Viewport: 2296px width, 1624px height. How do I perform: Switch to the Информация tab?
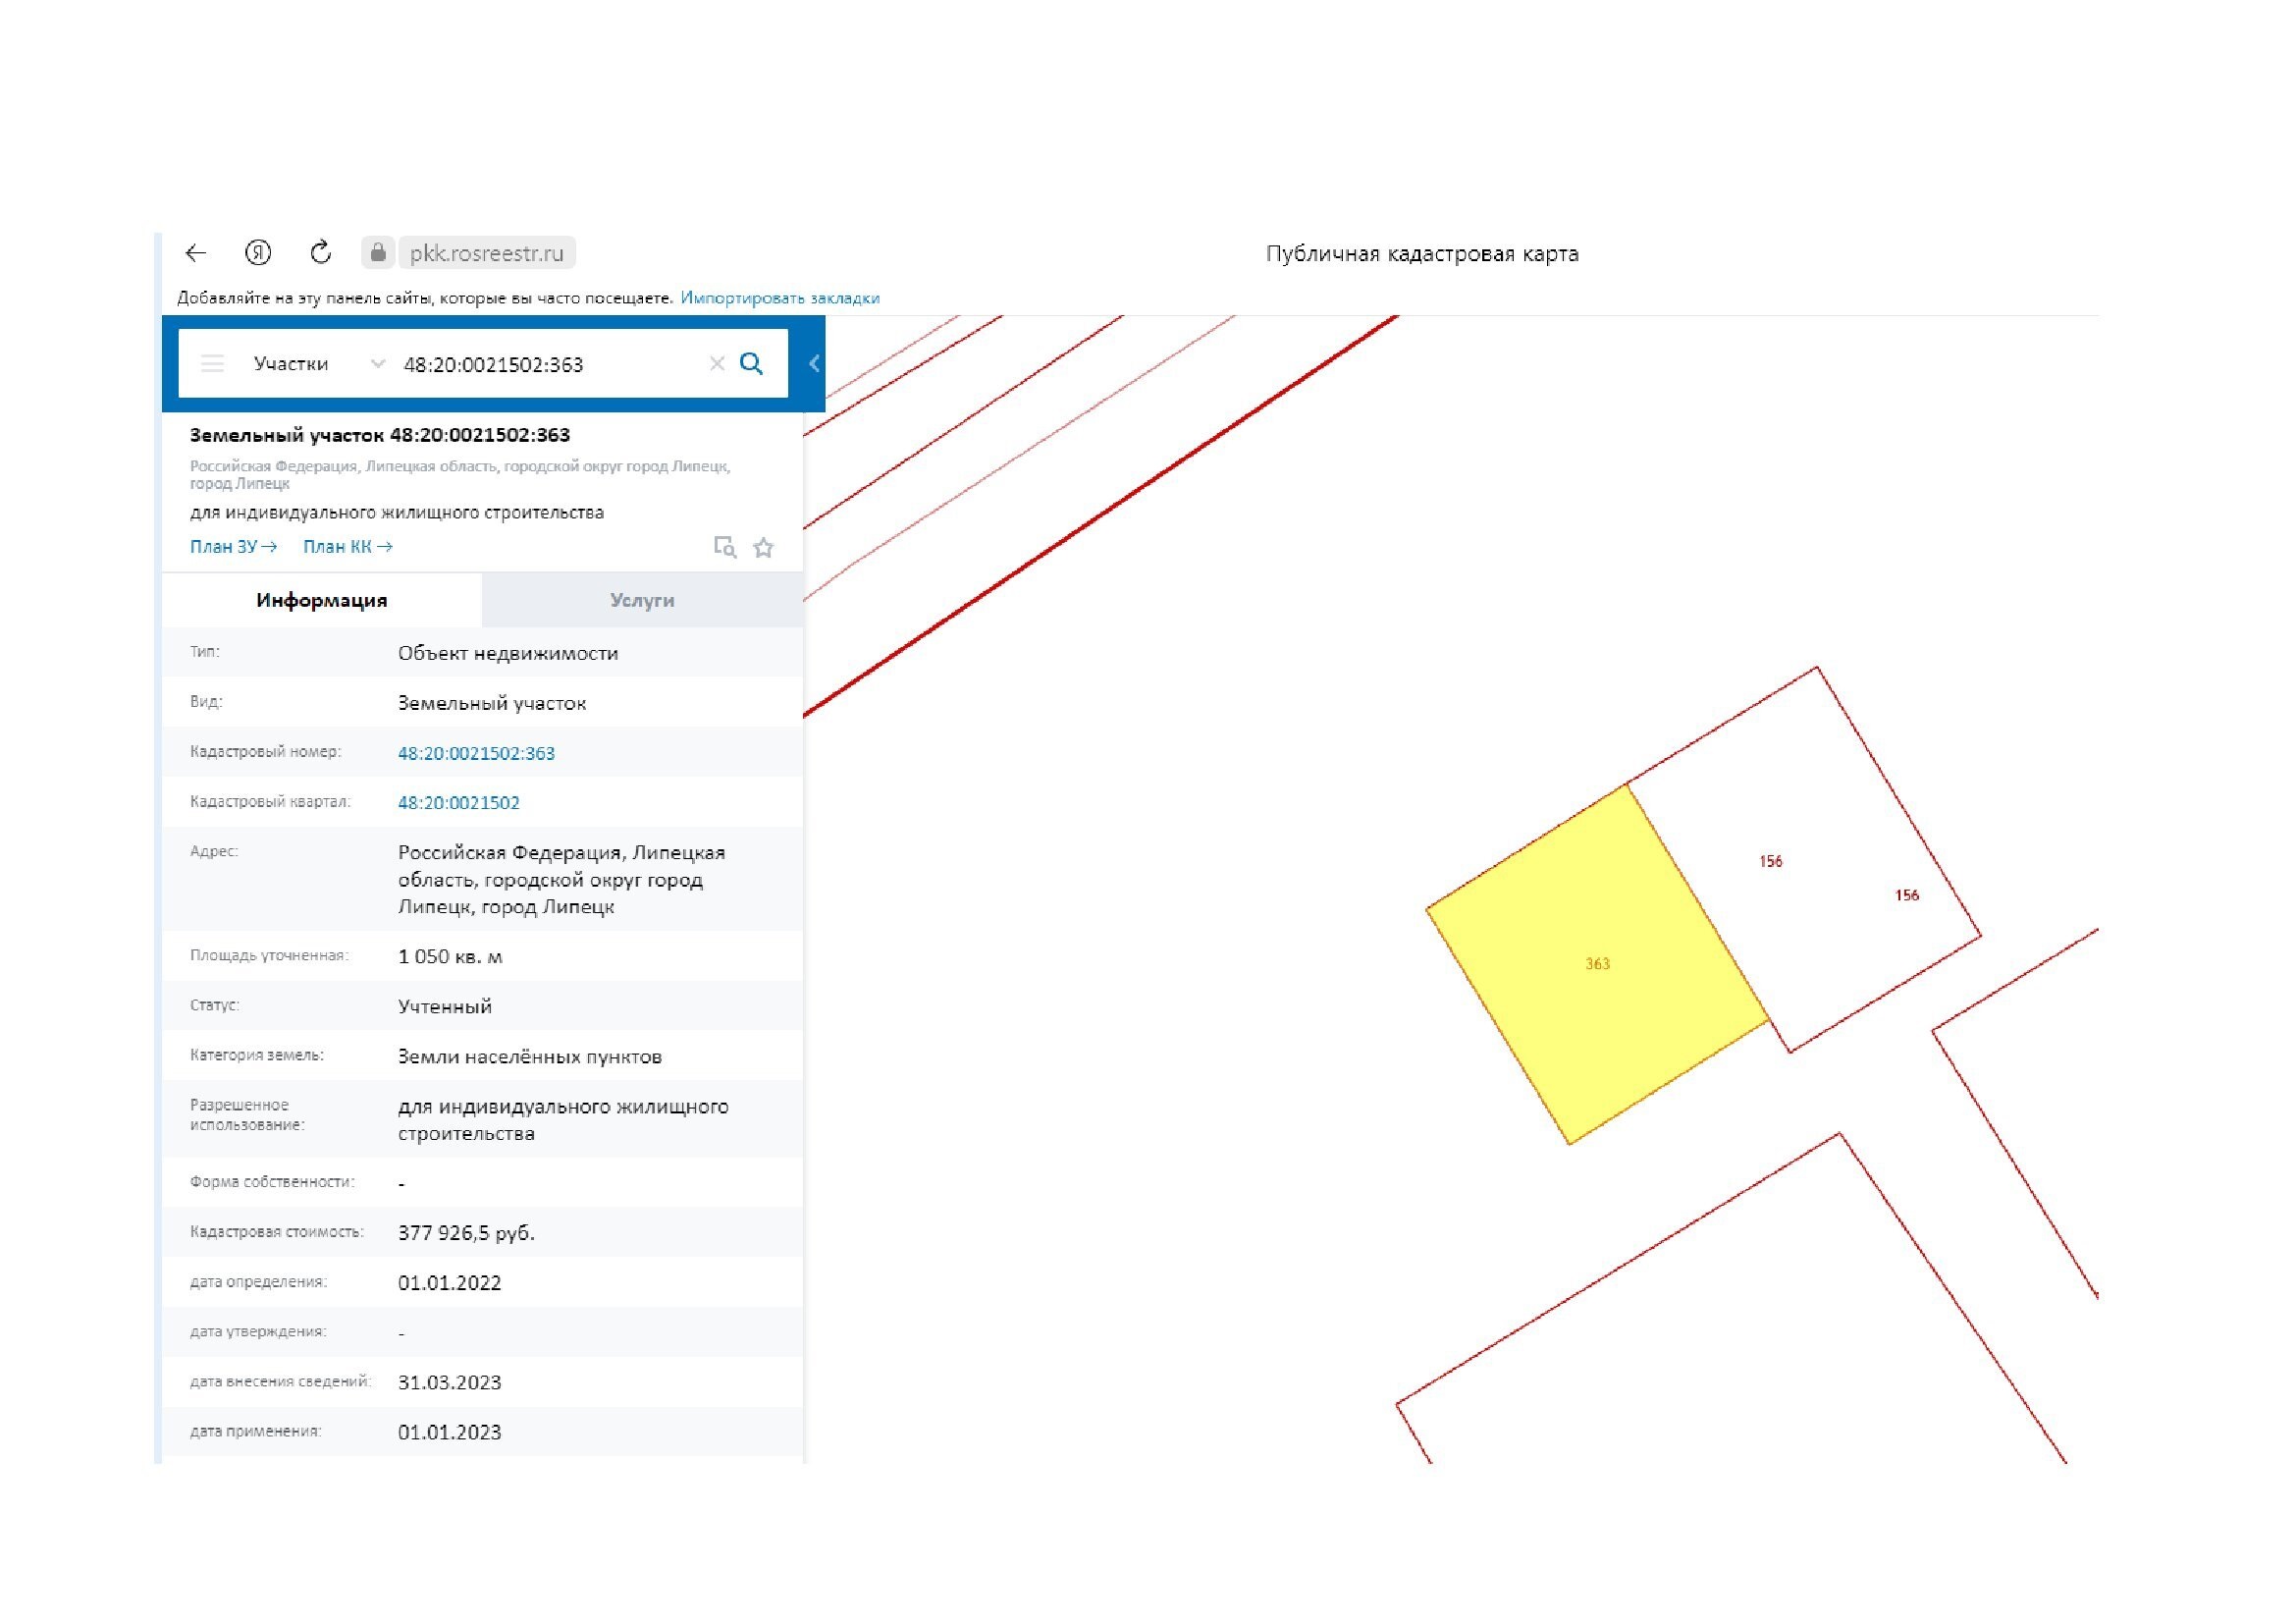[x=322, y=601]
